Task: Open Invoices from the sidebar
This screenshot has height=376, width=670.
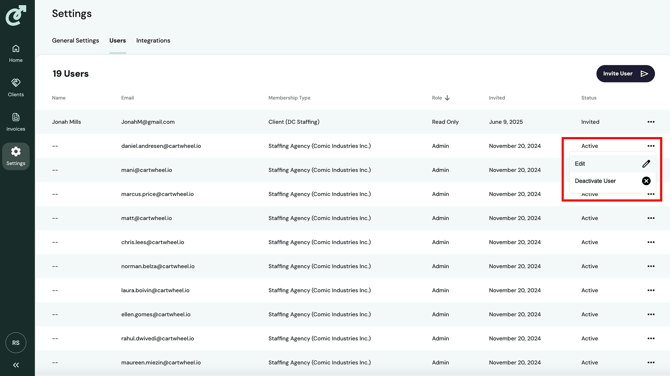Action: (x=16, y=122)
